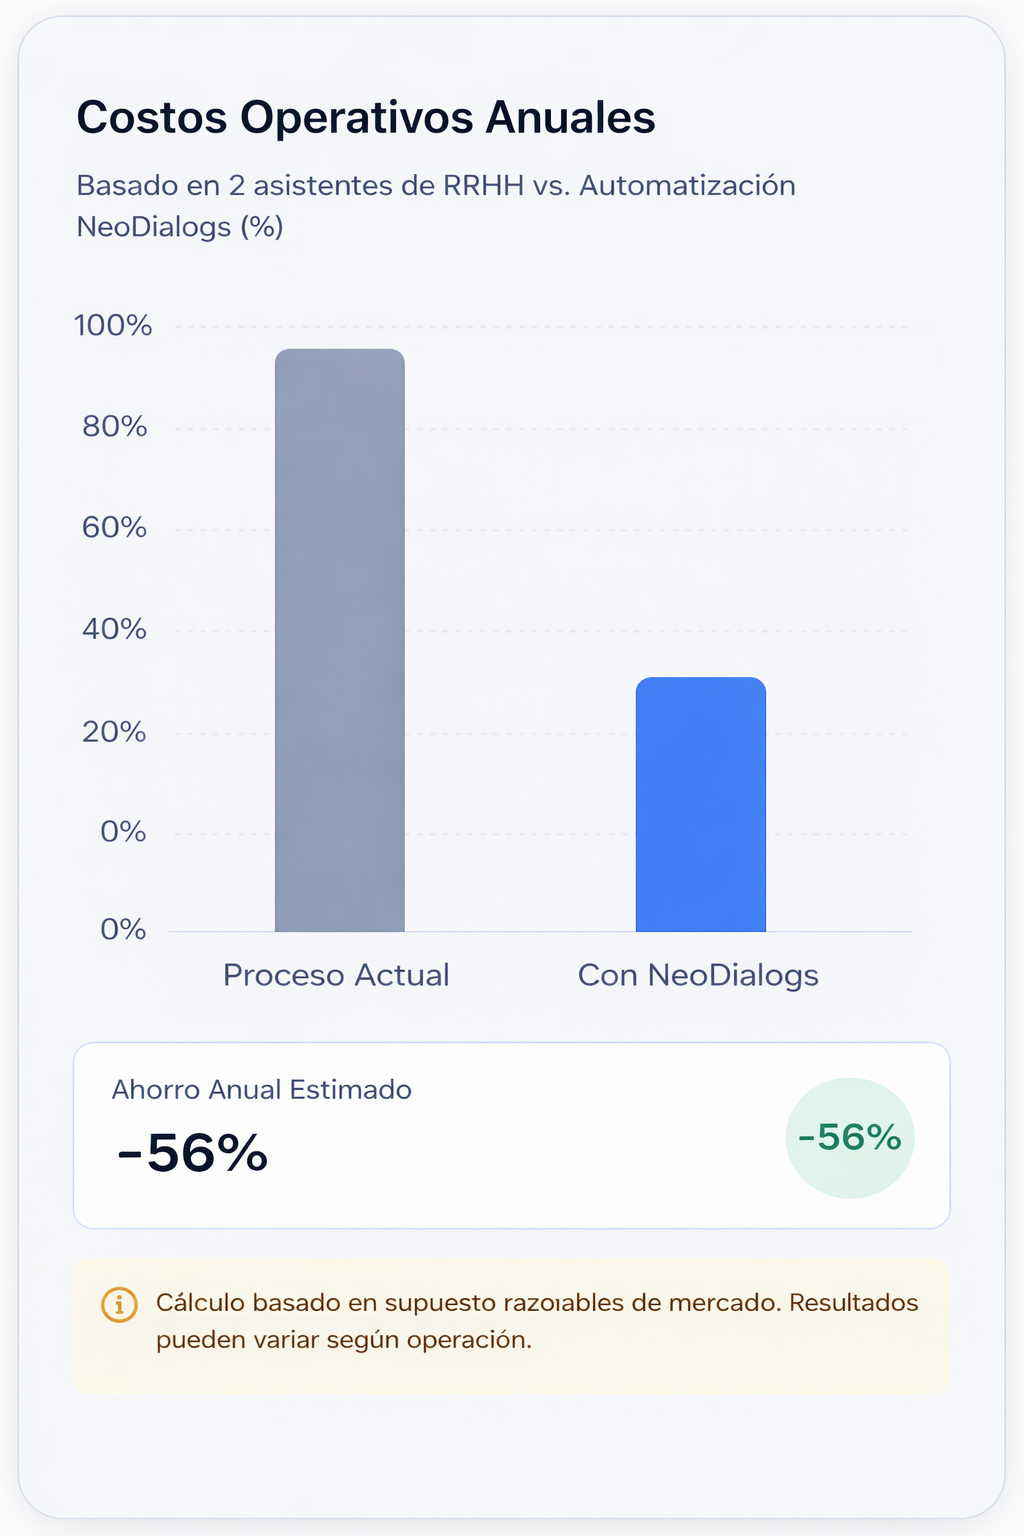Click the 40% y-axis label
The width and height of the screenshot is (1024, 1536).
pos(115,629)
